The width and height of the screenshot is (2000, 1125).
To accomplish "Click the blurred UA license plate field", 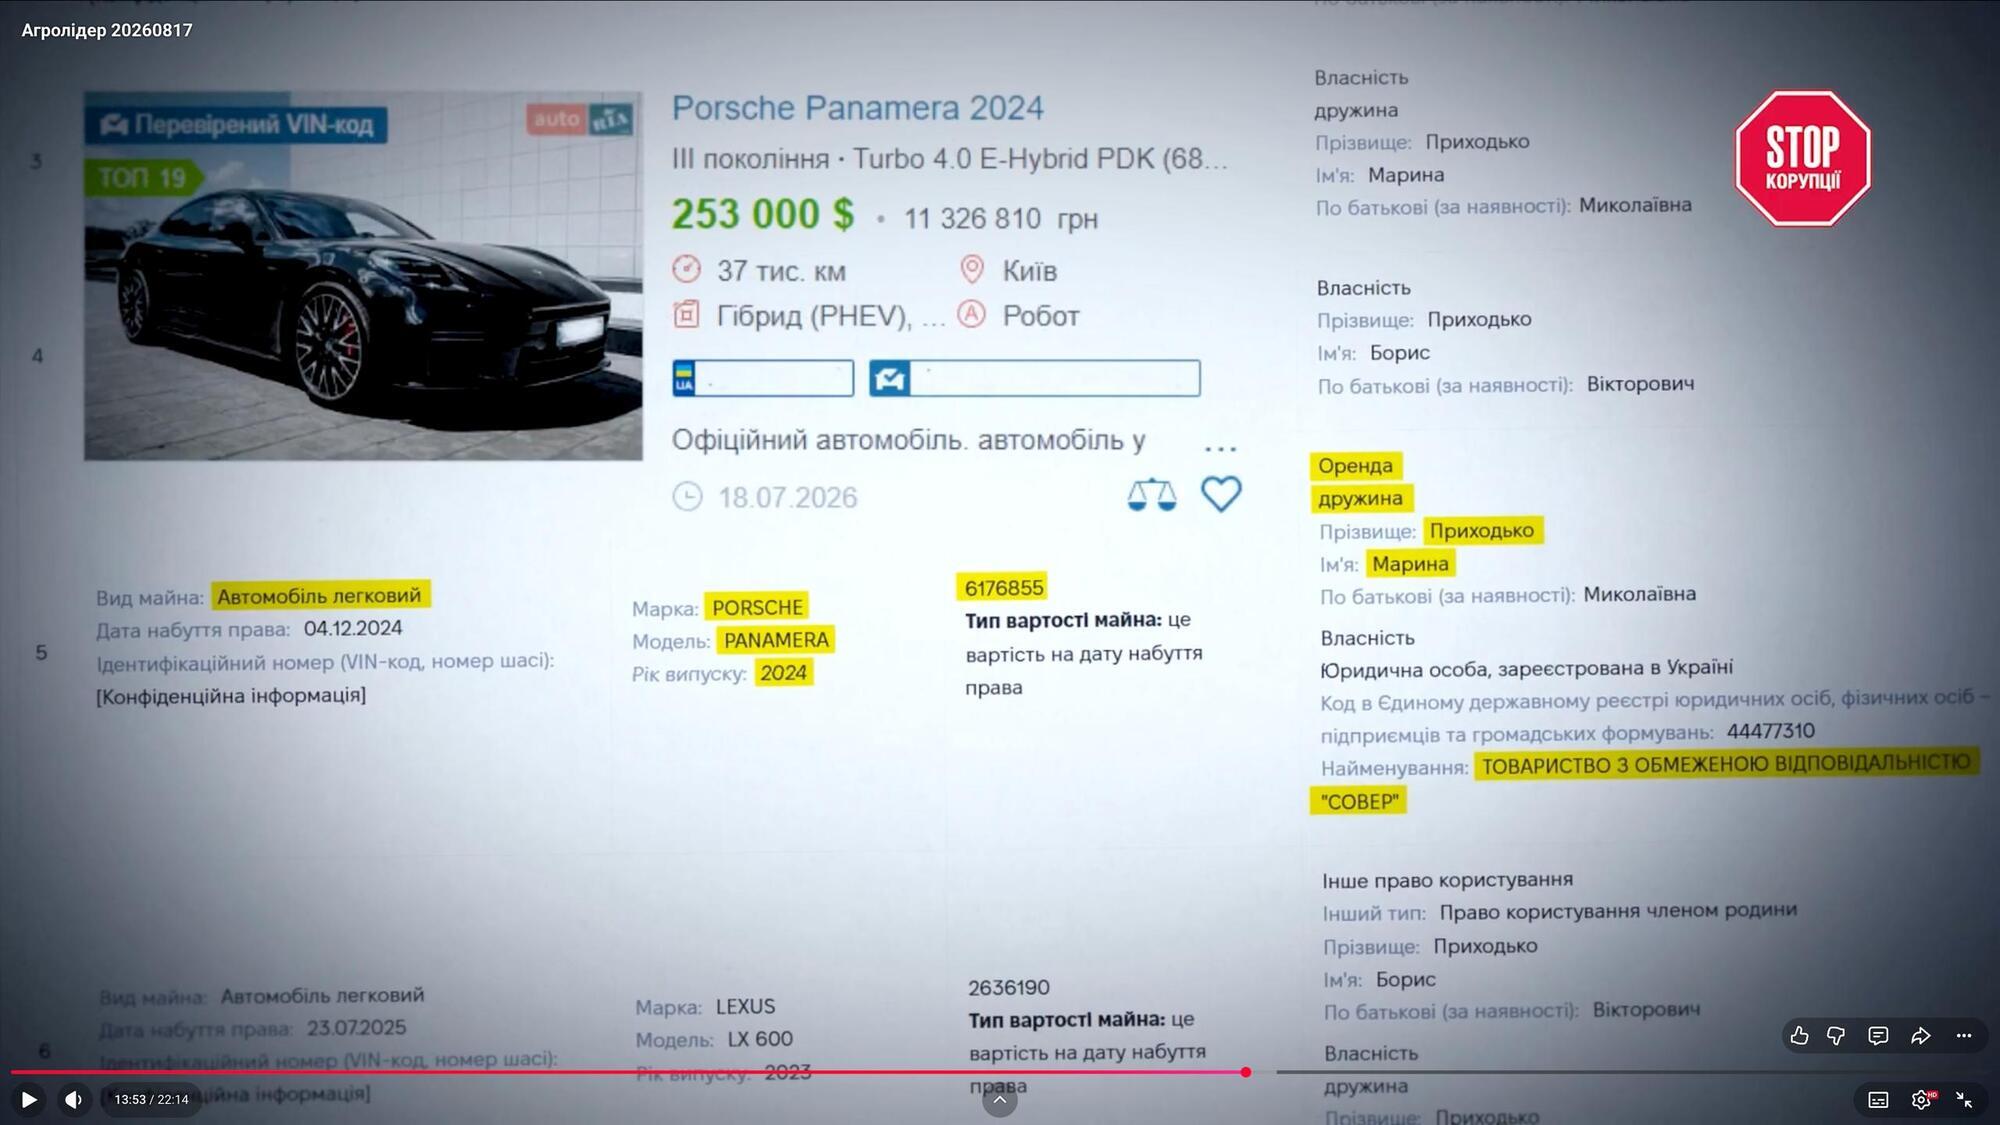I will coord(763,378).
